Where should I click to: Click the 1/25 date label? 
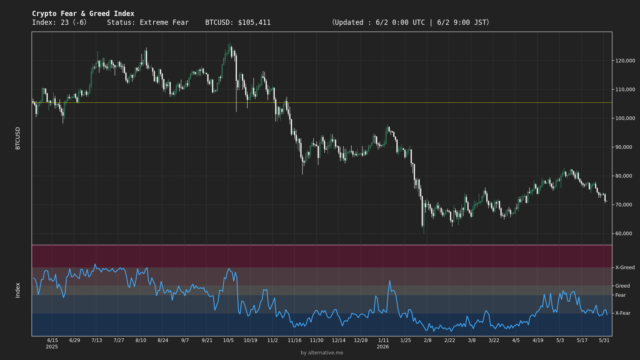point(405,340)
